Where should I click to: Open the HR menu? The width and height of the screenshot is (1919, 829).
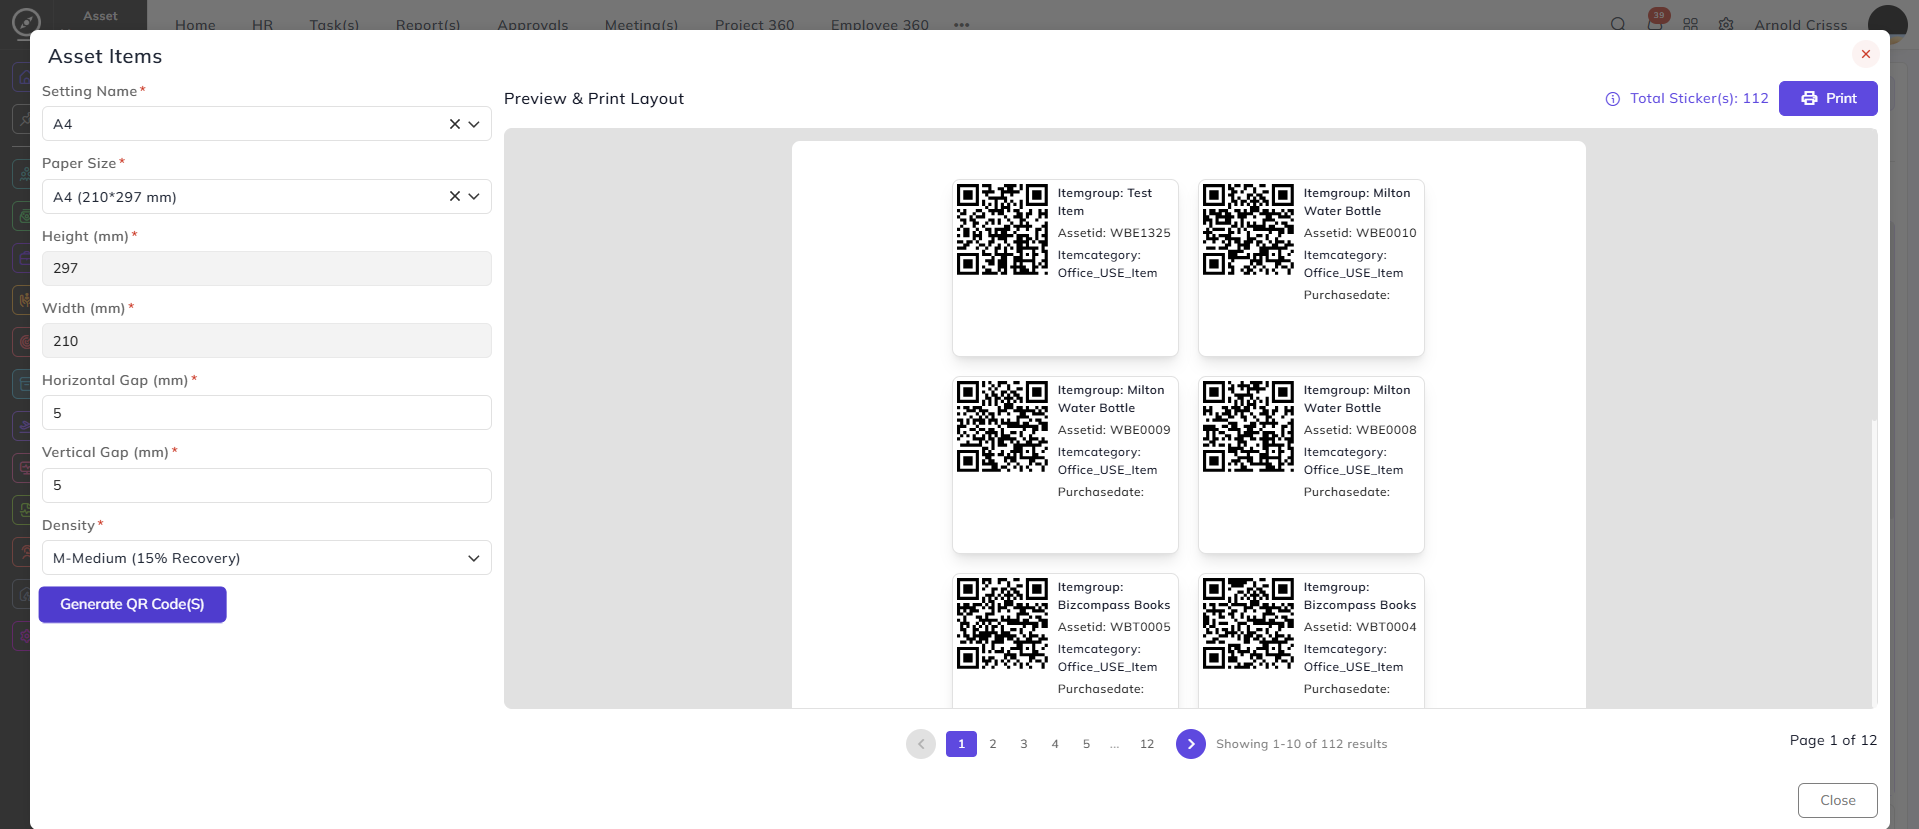tap(262, 25)
